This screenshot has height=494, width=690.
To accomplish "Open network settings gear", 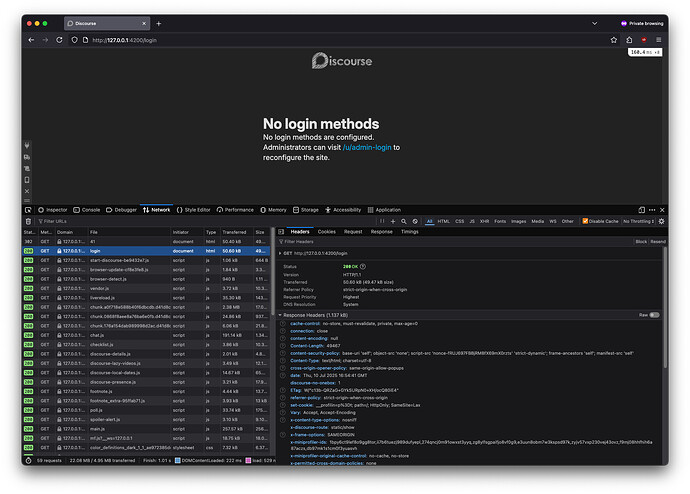I will point(661,221).
